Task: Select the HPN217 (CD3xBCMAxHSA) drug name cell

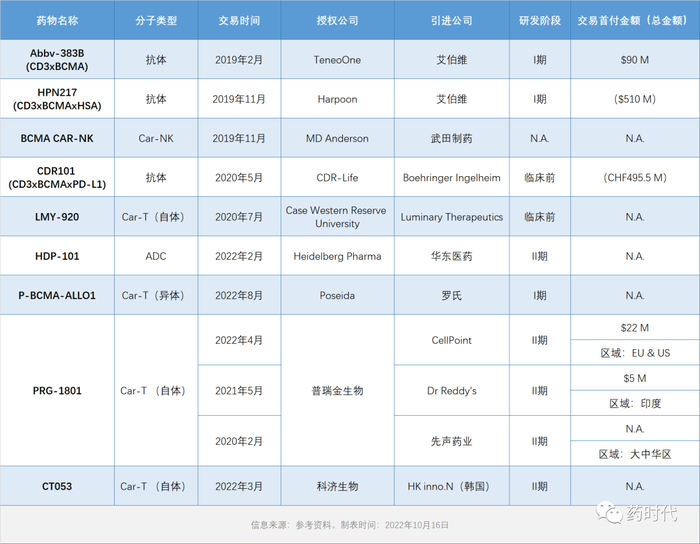Action: 57,99
